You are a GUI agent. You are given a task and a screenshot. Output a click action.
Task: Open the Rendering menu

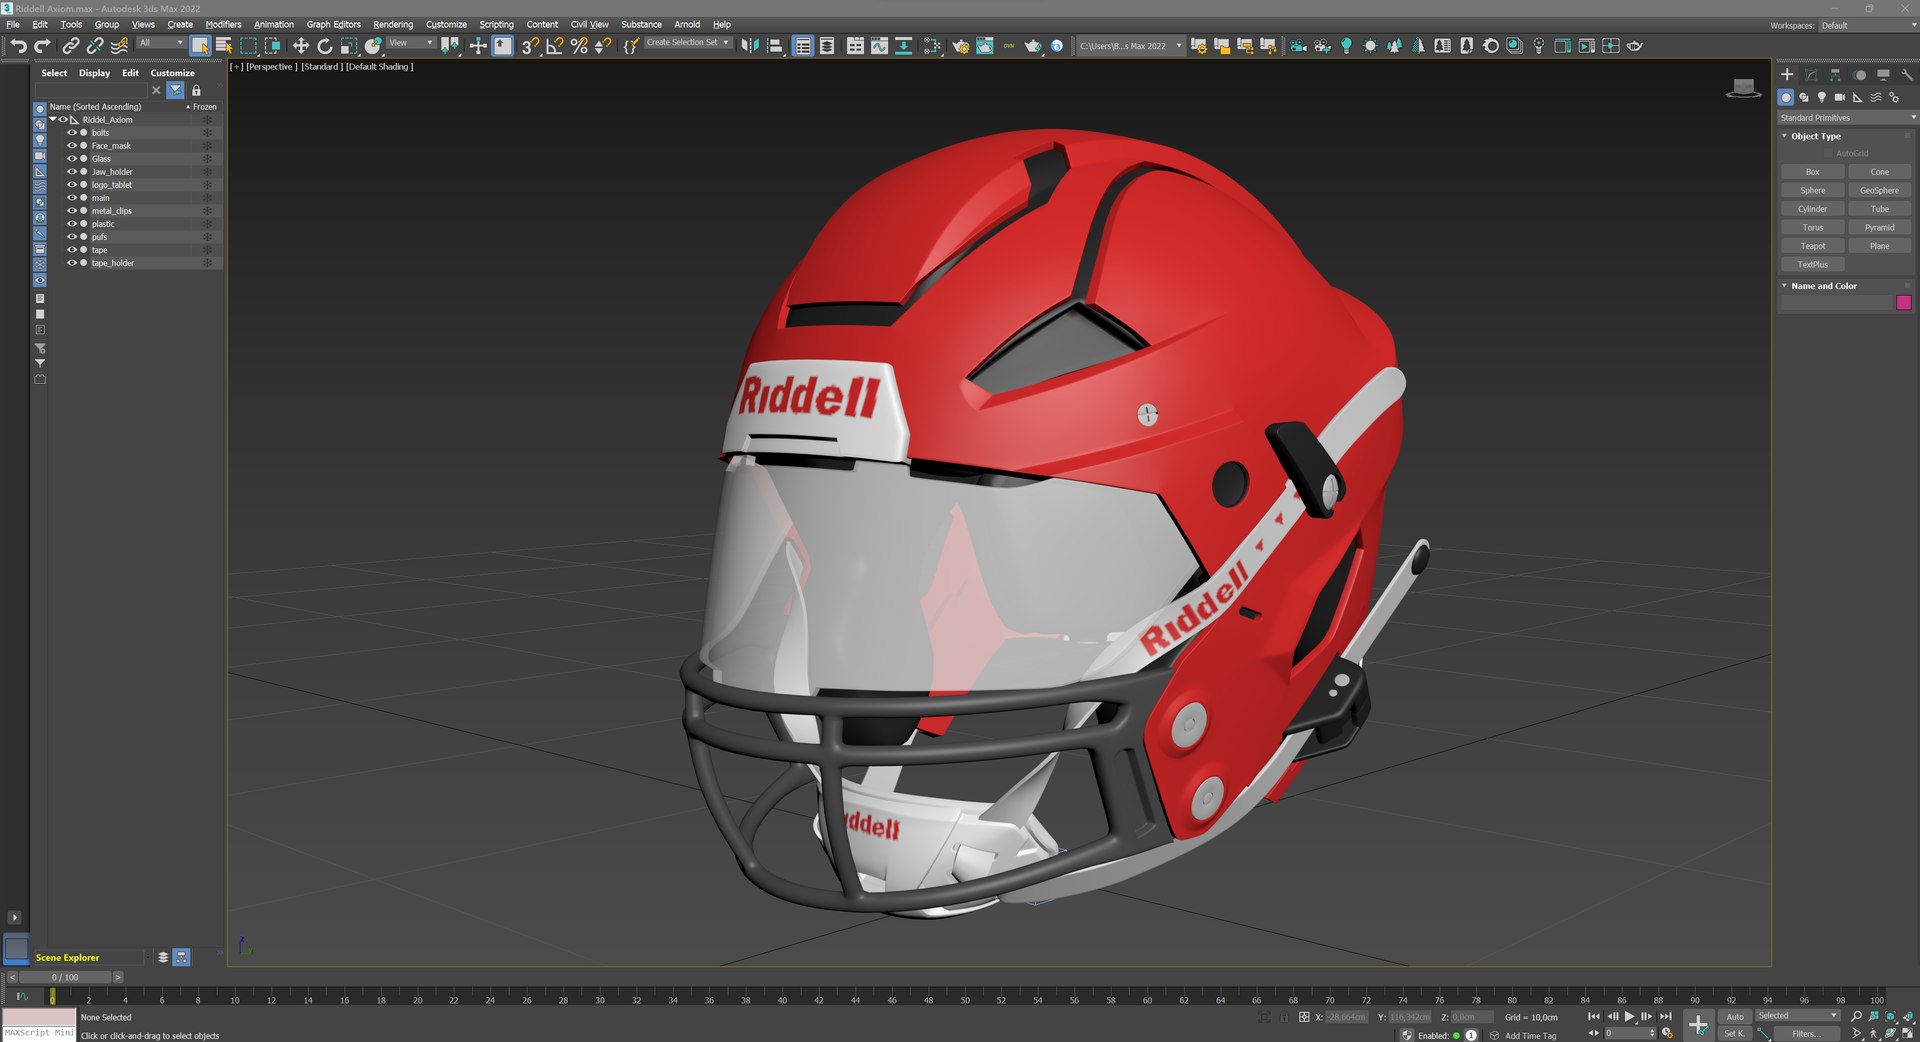pos(393,24)
